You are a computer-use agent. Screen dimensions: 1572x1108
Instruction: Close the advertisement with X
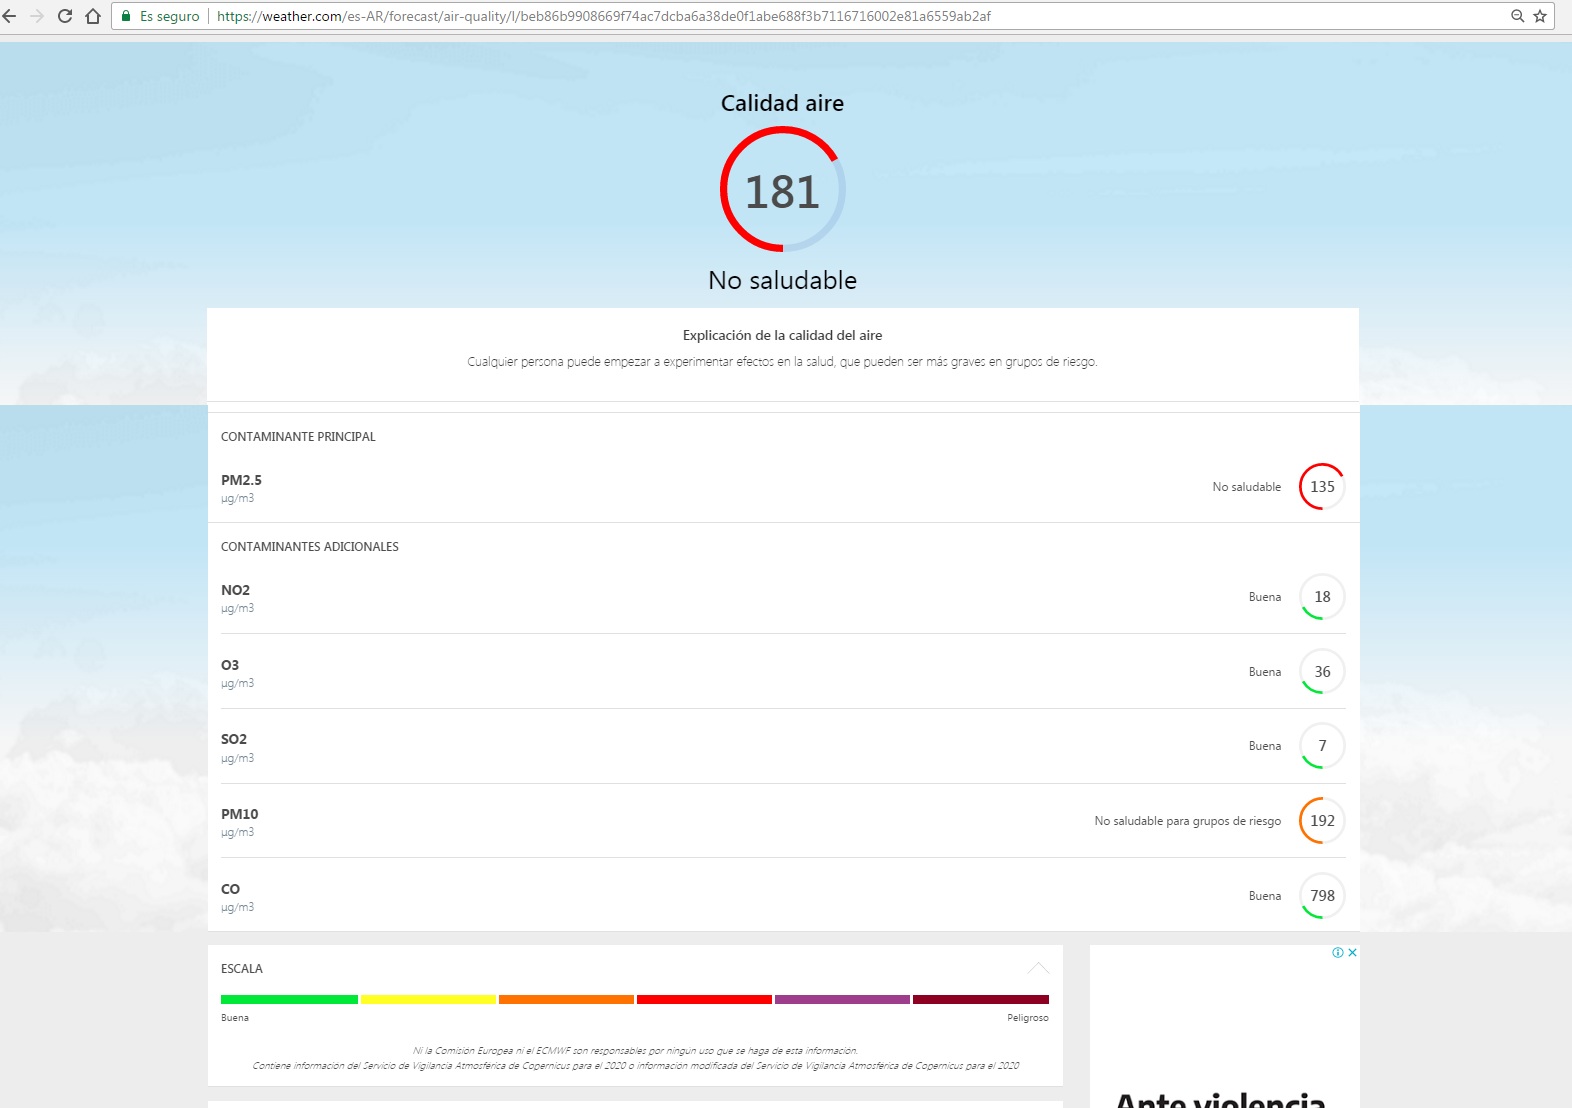click(x=1352, y=953)
